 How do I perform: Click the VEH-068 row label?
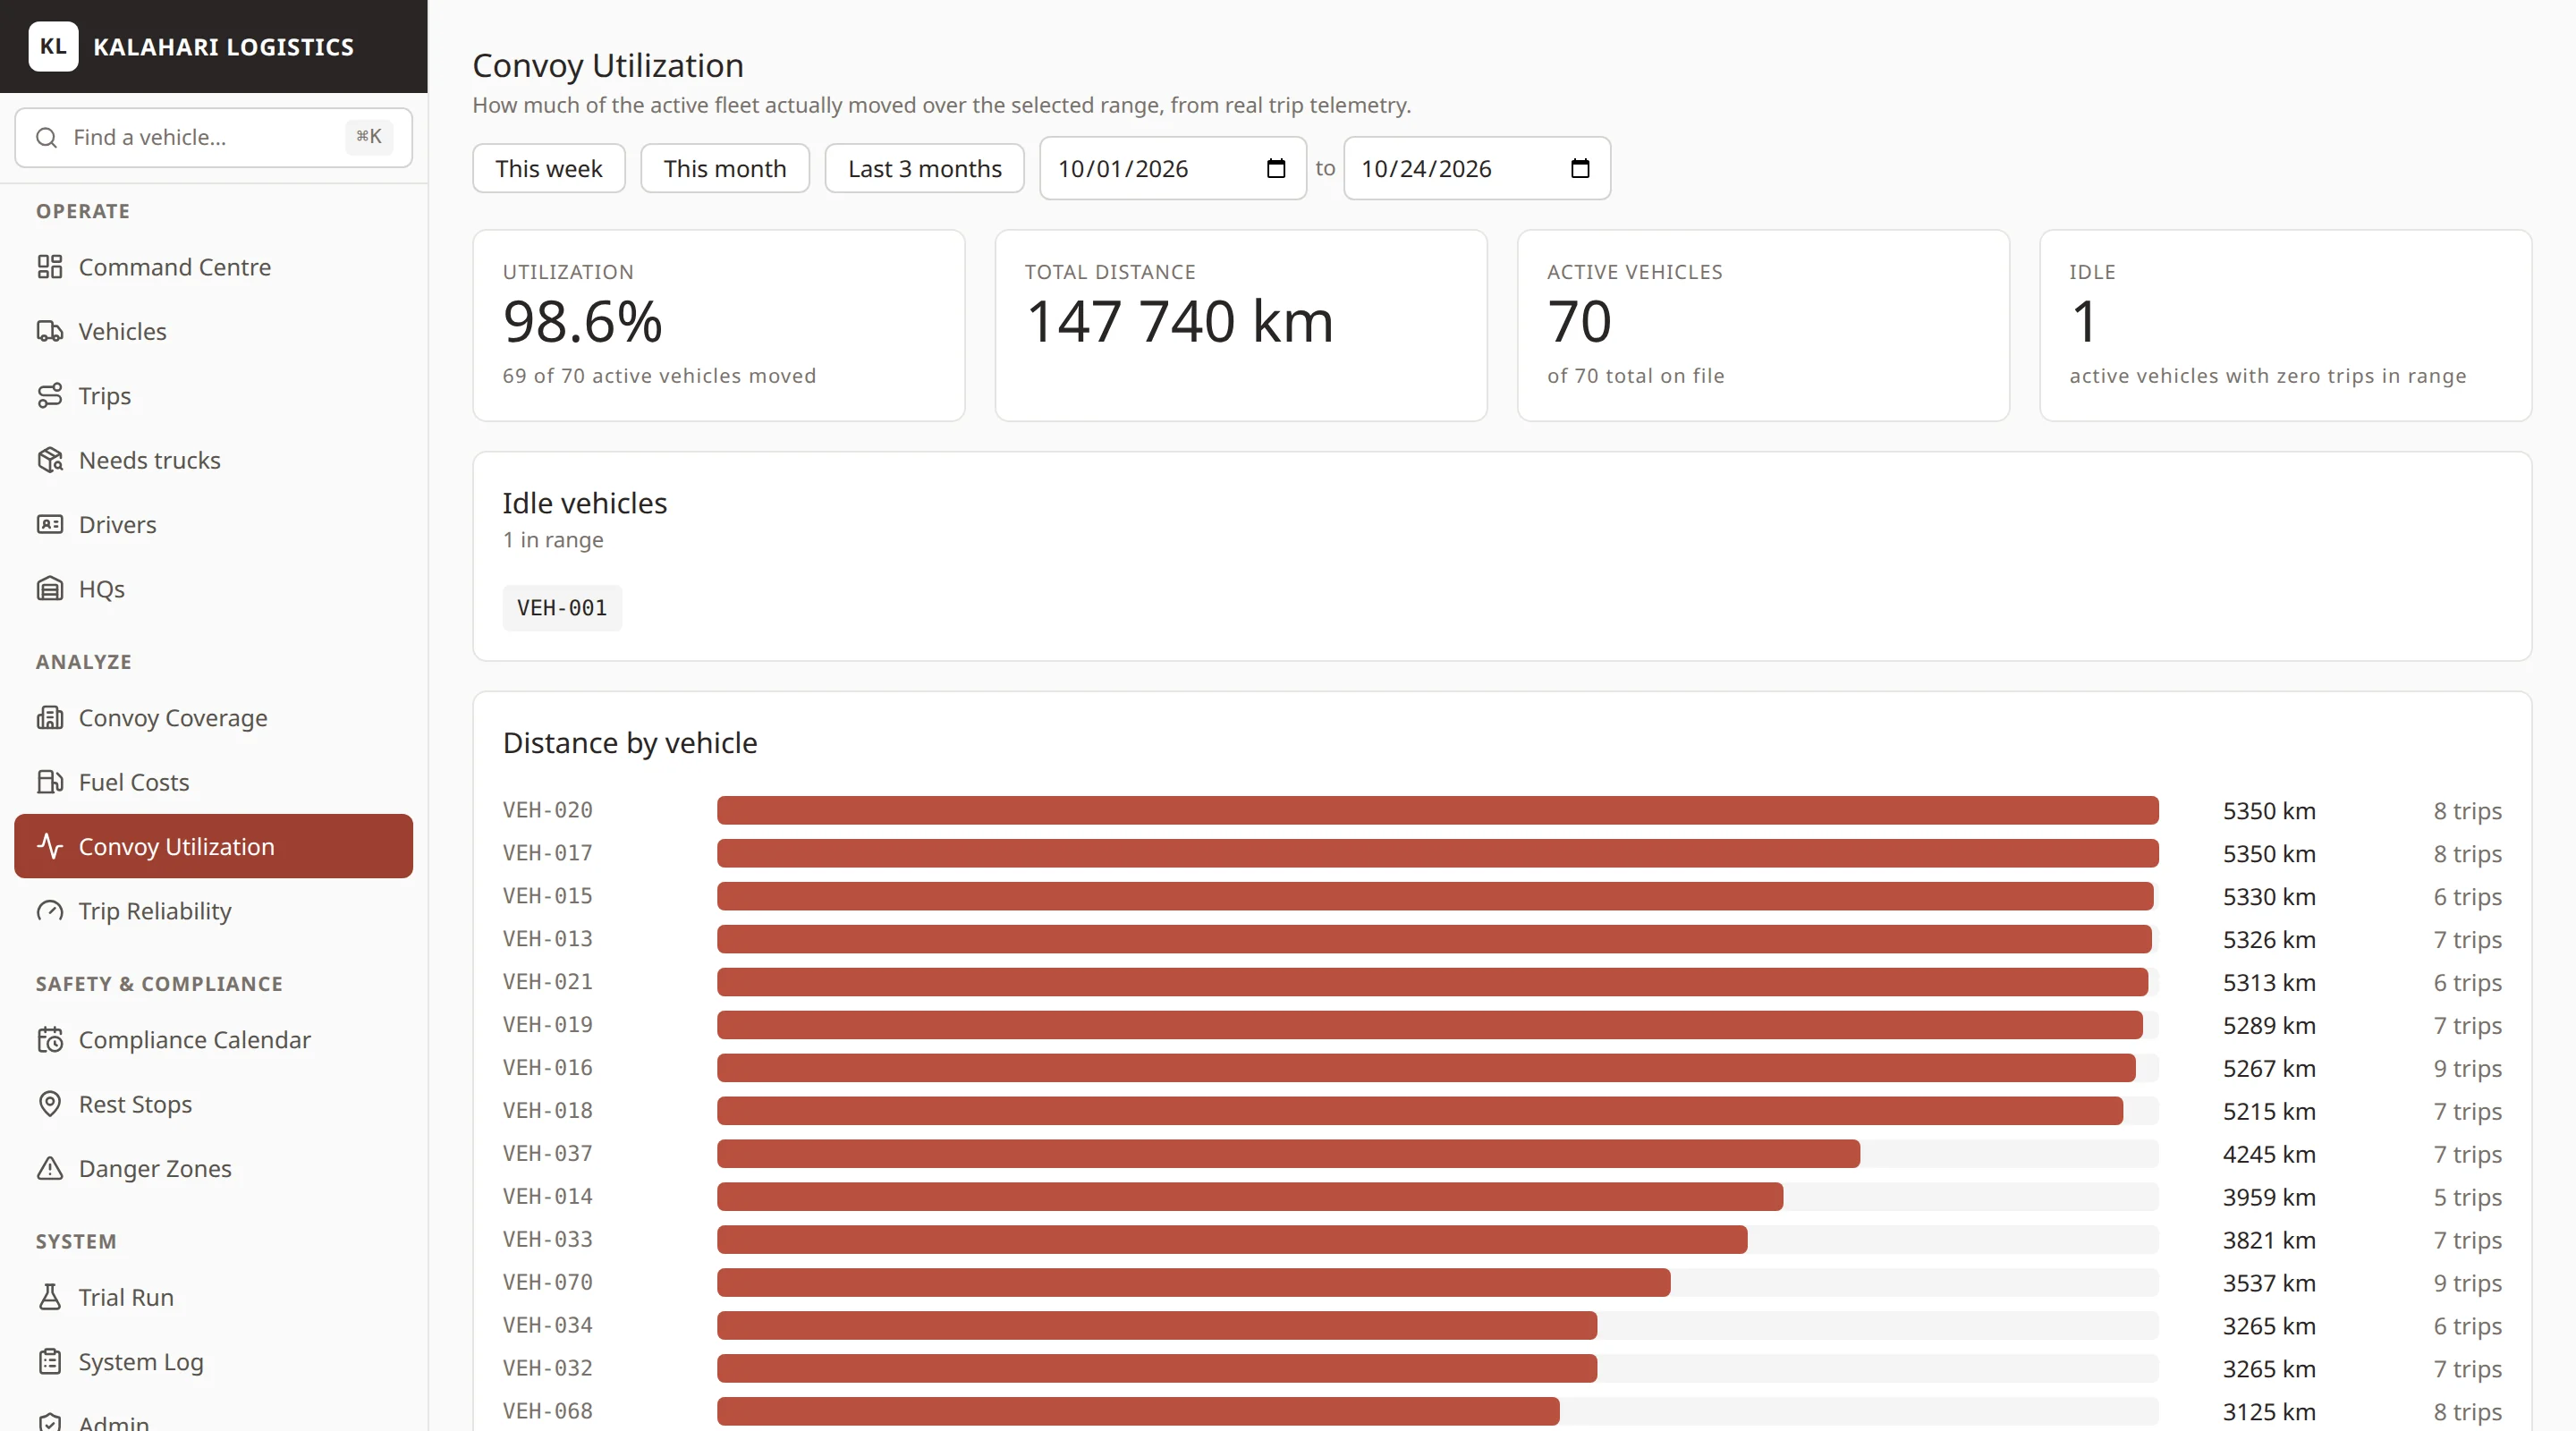pos(547,1412)
